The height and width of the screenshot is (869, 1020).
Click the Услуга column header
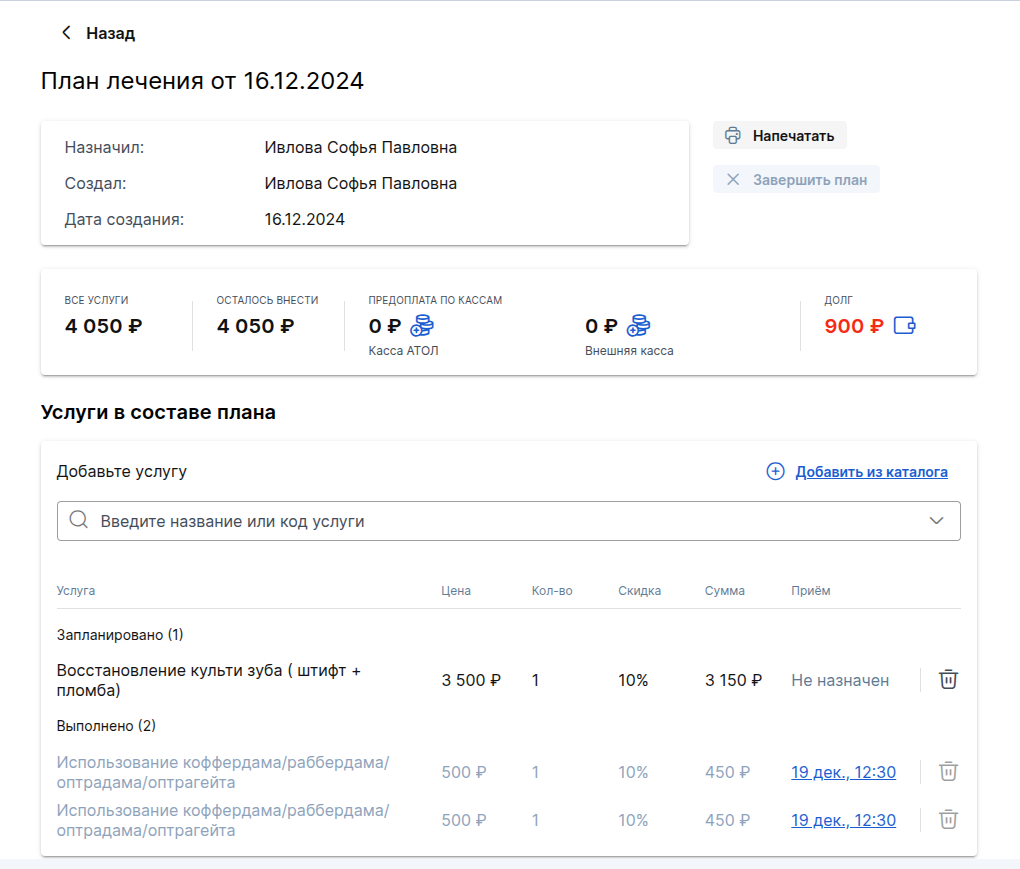[75, 591]
